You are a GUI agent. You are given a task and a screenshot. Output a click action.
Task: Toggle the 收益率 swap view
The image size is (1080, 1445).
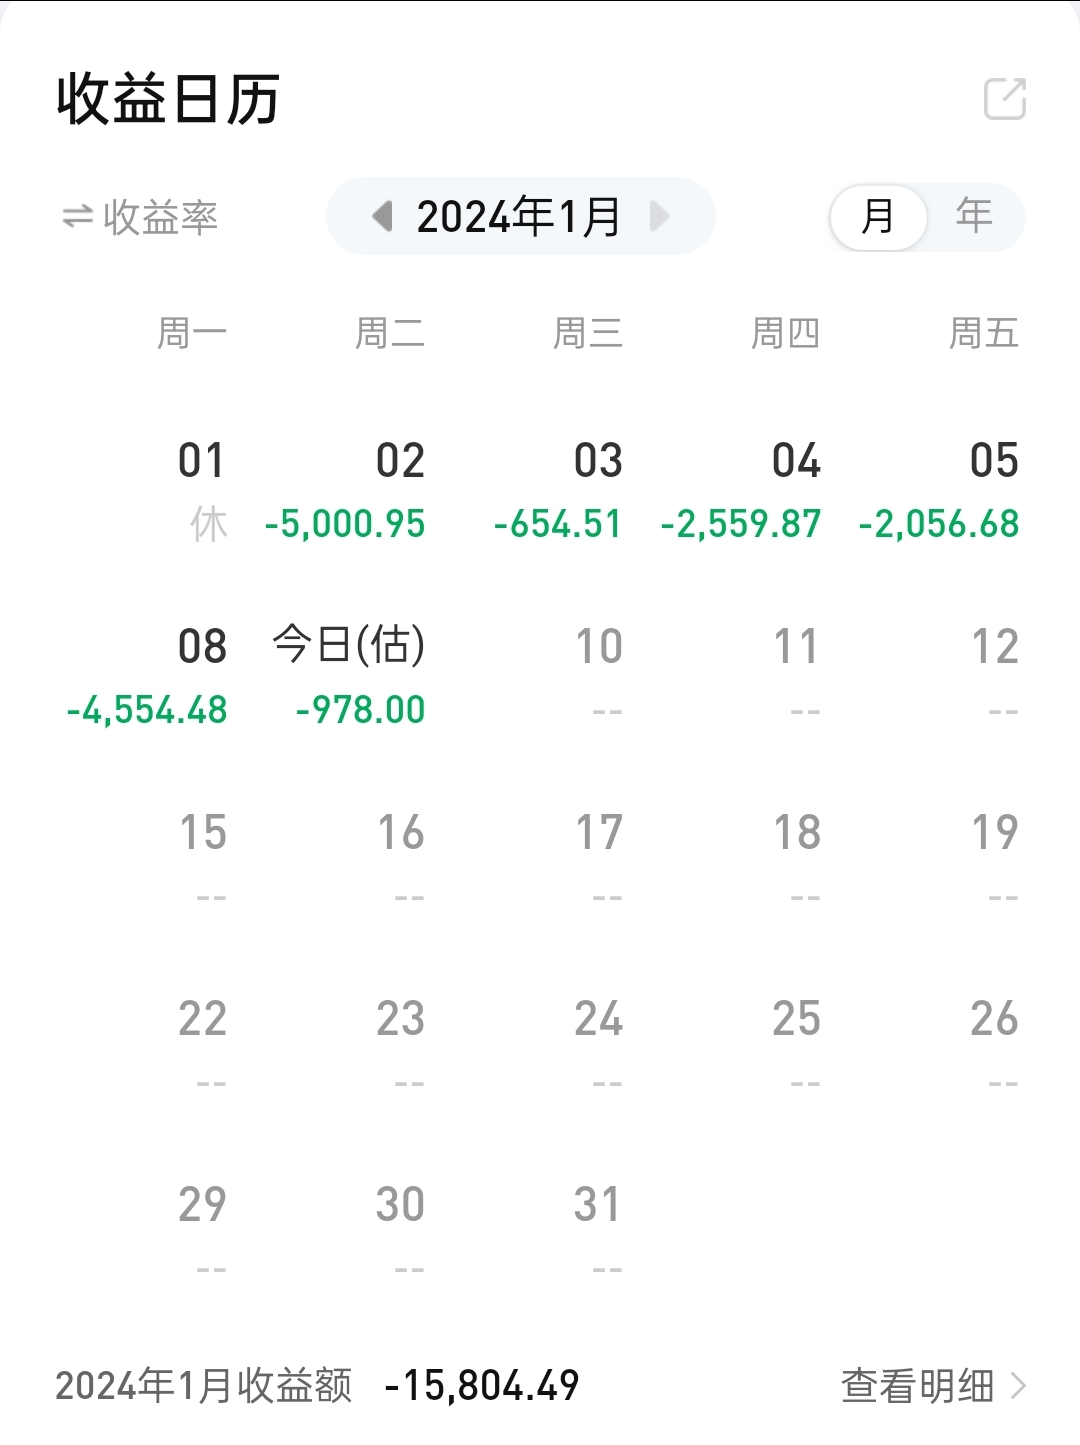(140, 217)
